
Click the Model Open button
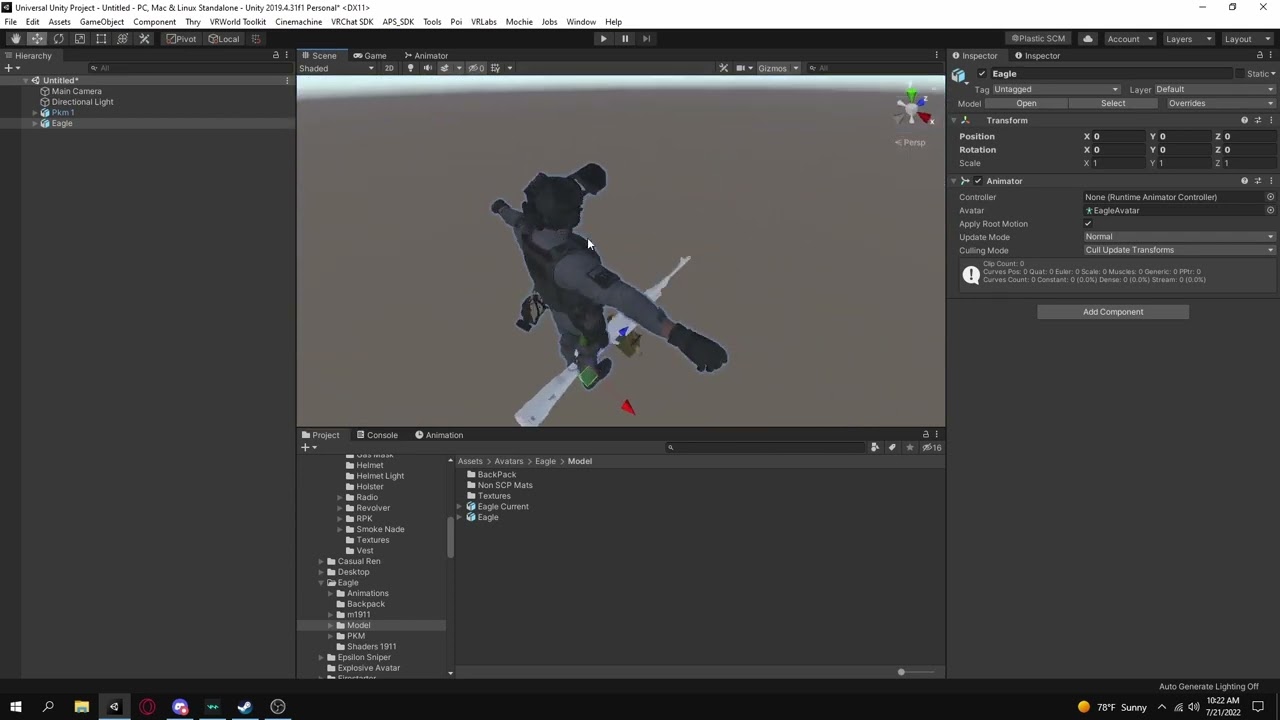pos(1026,103)
